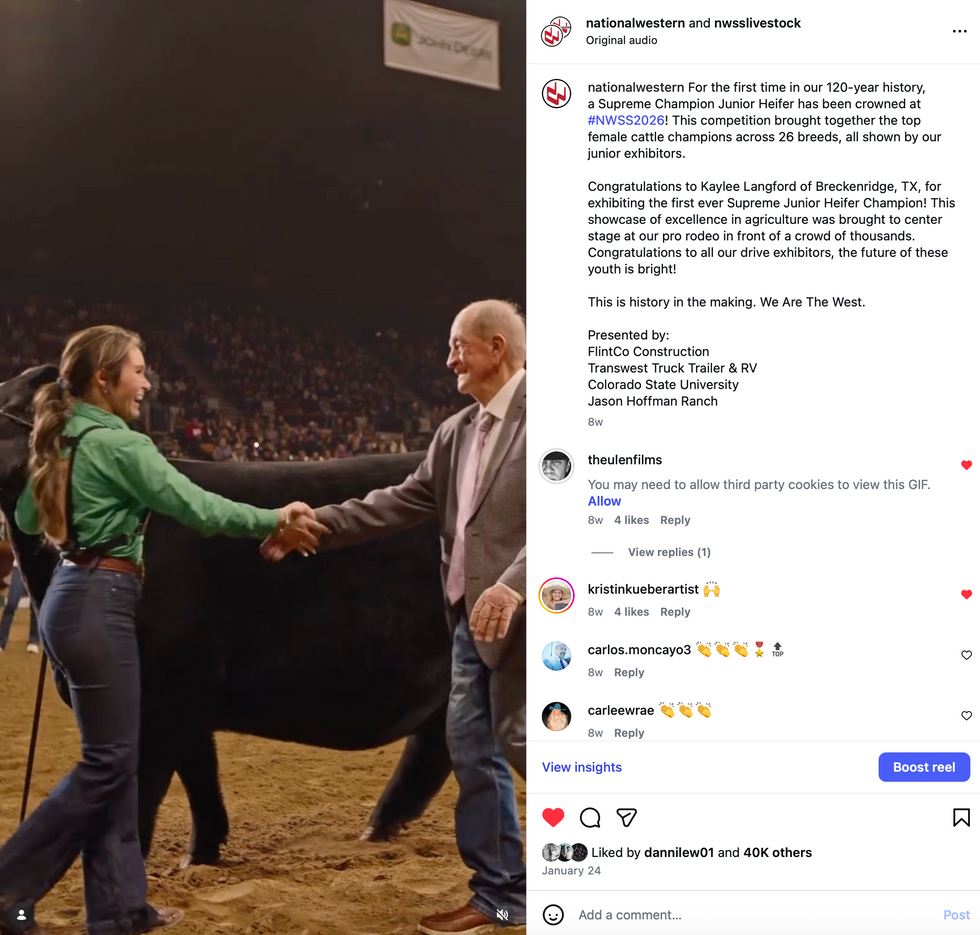This screenshot has width=980, height=935.
Task: Show tagged people icon on video
Action: click(21, 915)
